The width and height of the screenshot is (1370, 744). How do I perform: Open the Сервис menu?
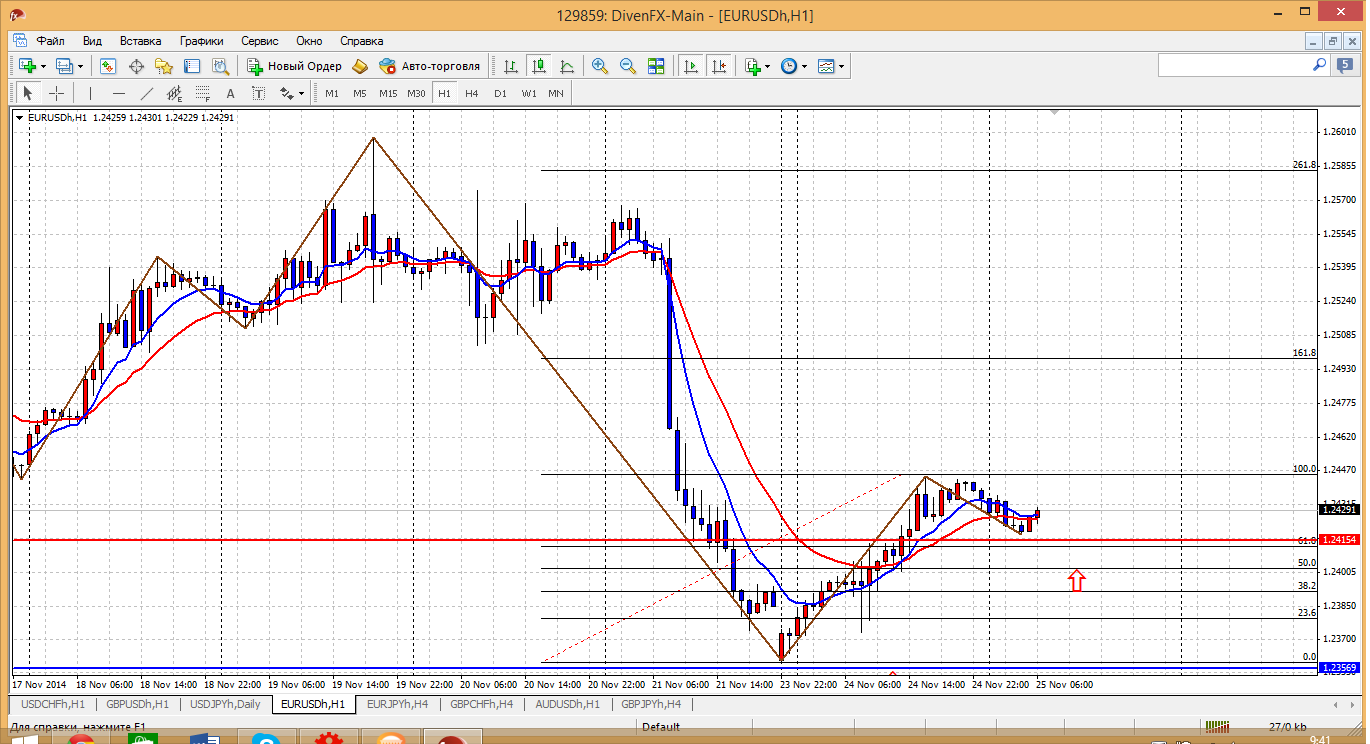tap(260, 41)
